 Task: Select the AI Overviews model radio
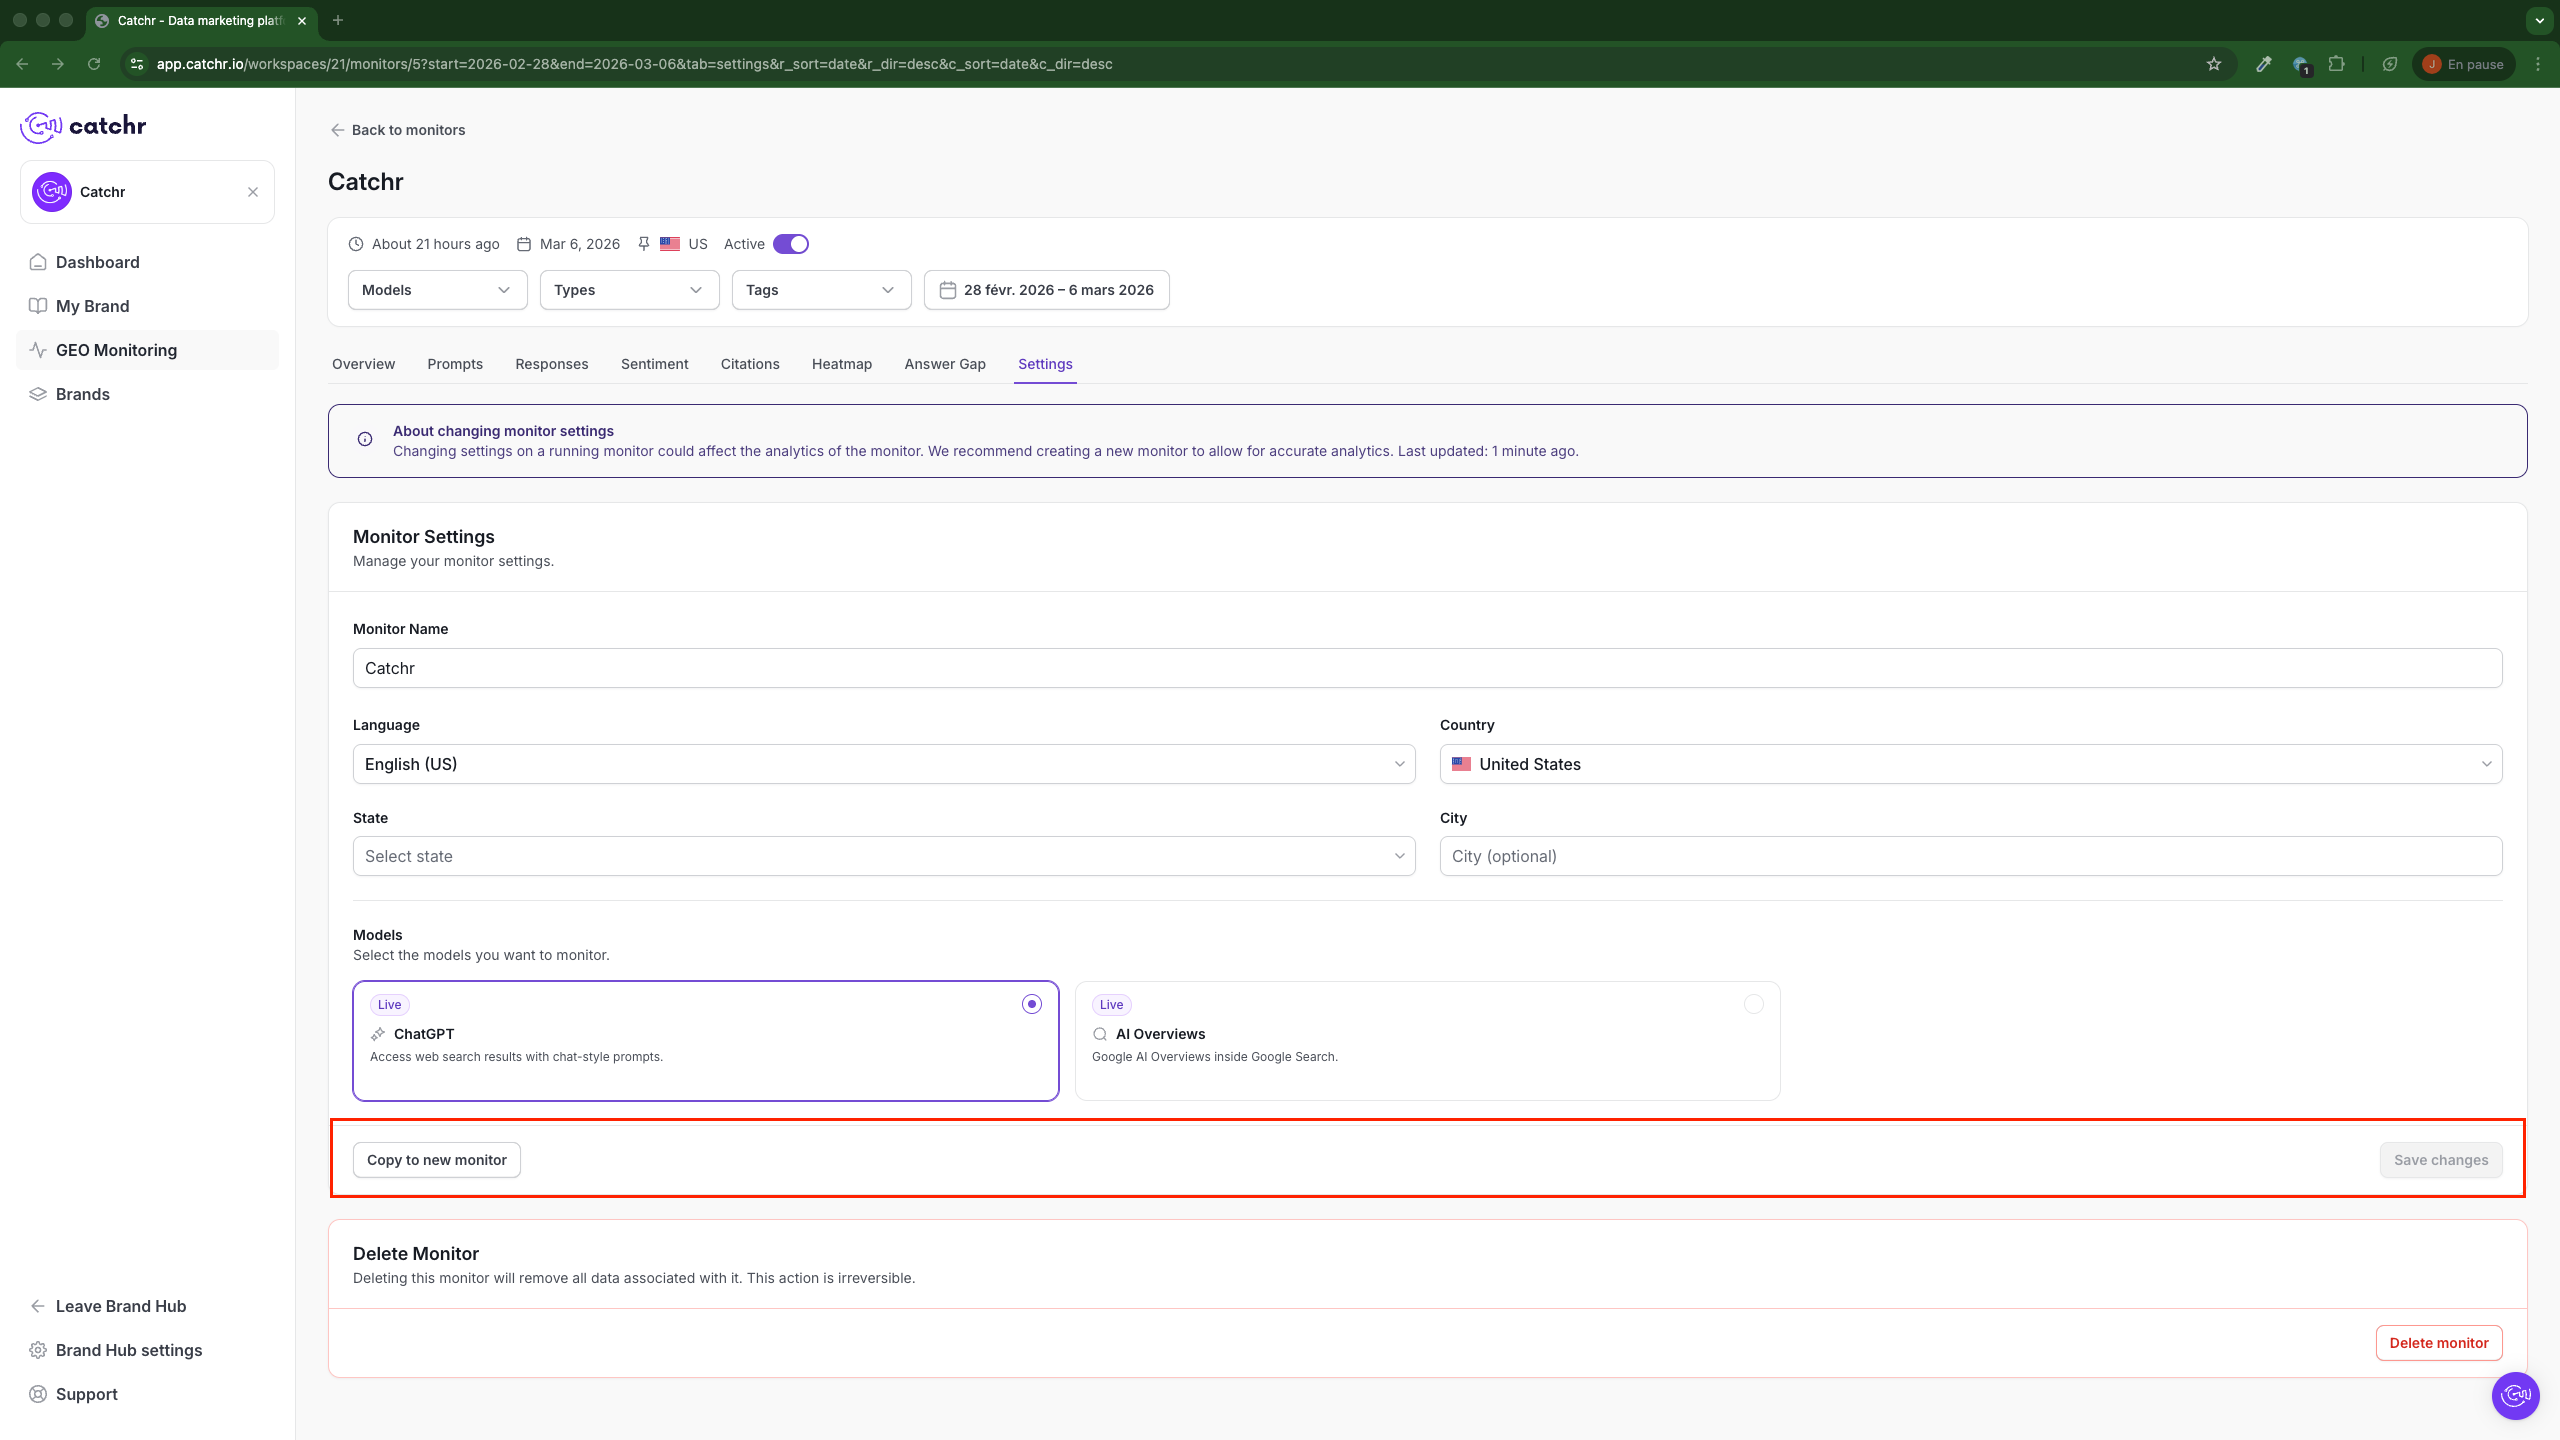tap(1753, 1004)
